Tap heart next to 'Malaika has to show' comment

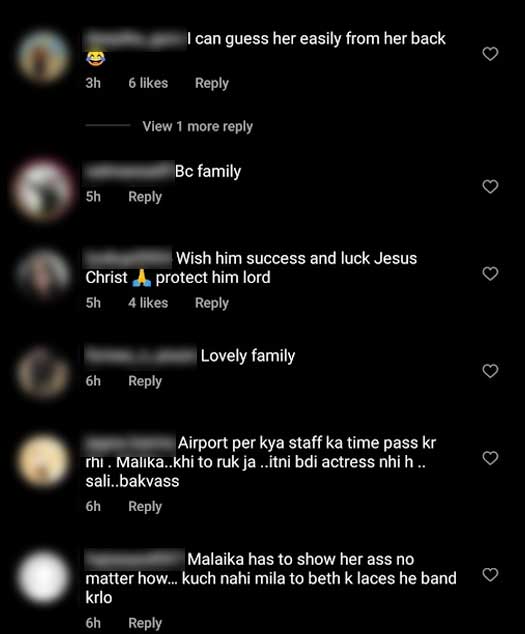490,575
